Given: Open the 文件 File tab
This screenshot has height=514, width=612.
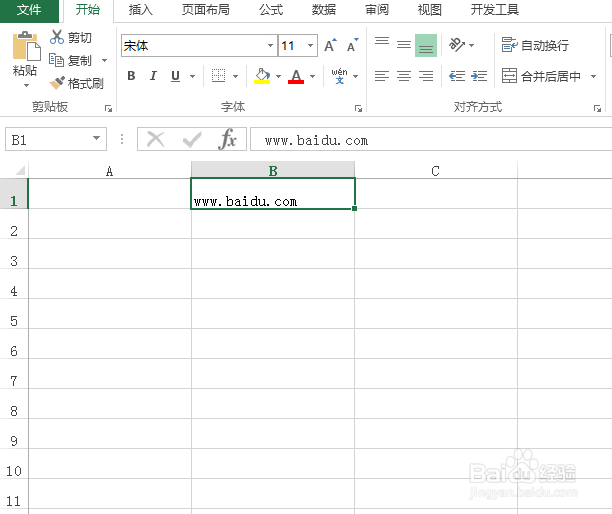Looking at the screenshot, I should point(29,10).
